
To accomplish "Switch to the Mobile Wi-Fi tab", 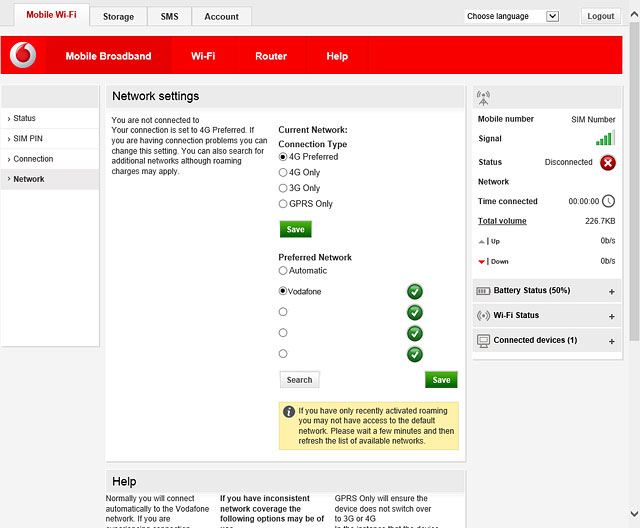I will tap(51, 15).
